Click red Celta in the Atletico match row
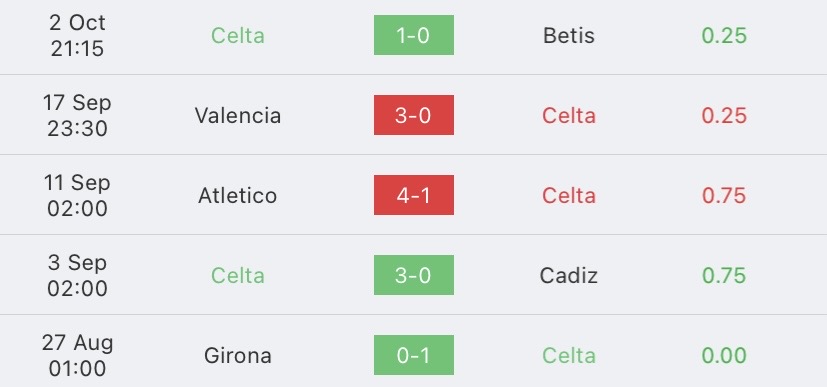This screenshot has height=387, width=827. click(x=569, y=196)
